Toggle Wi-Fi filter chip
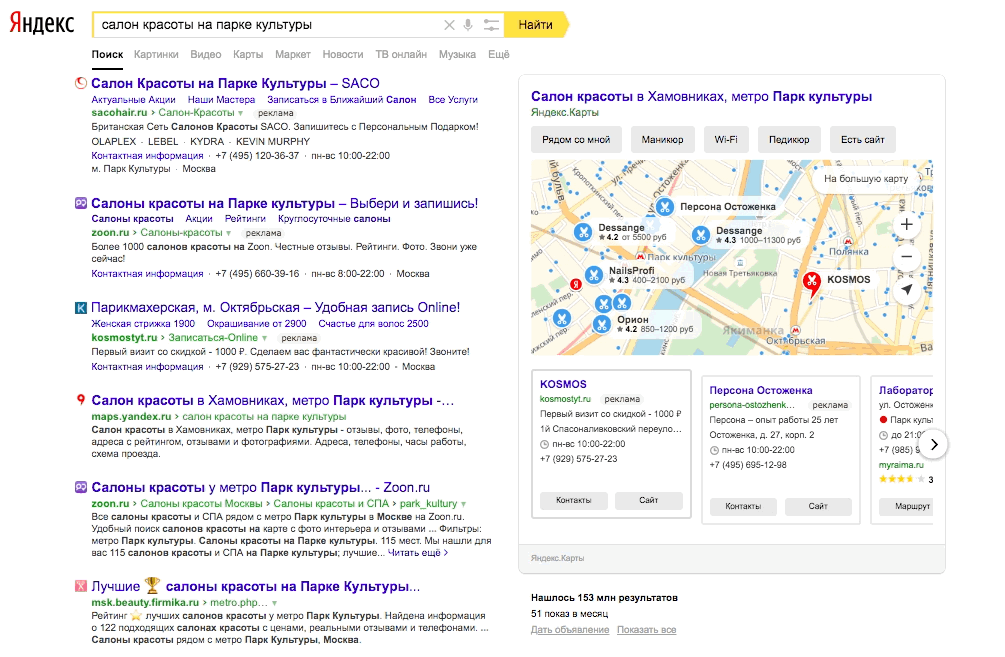 coord(726,140)
